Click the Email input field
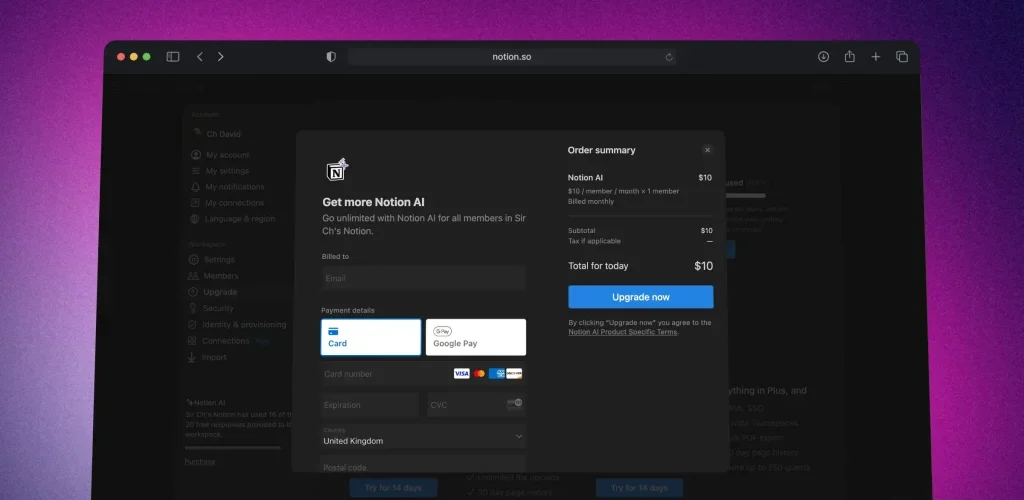The width and height of the screenshot is (1024, 500). 423,278
